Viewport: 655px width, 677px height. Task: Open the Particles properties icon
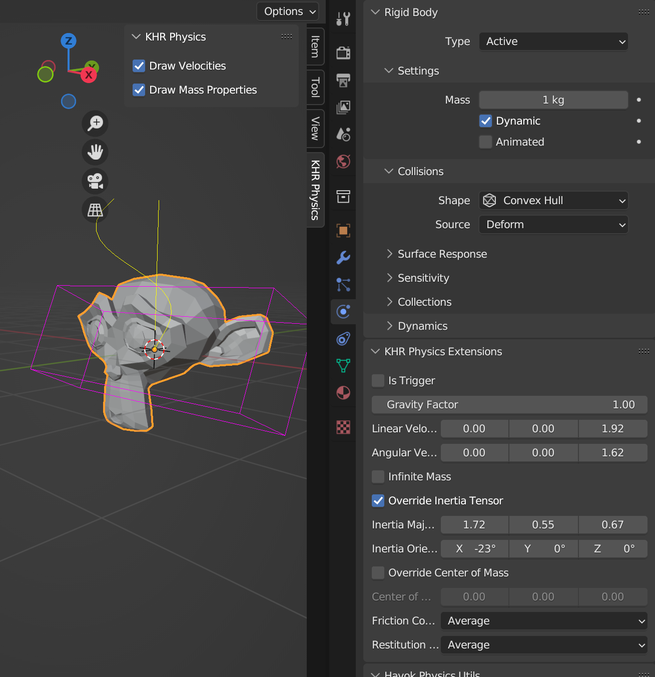343,285
